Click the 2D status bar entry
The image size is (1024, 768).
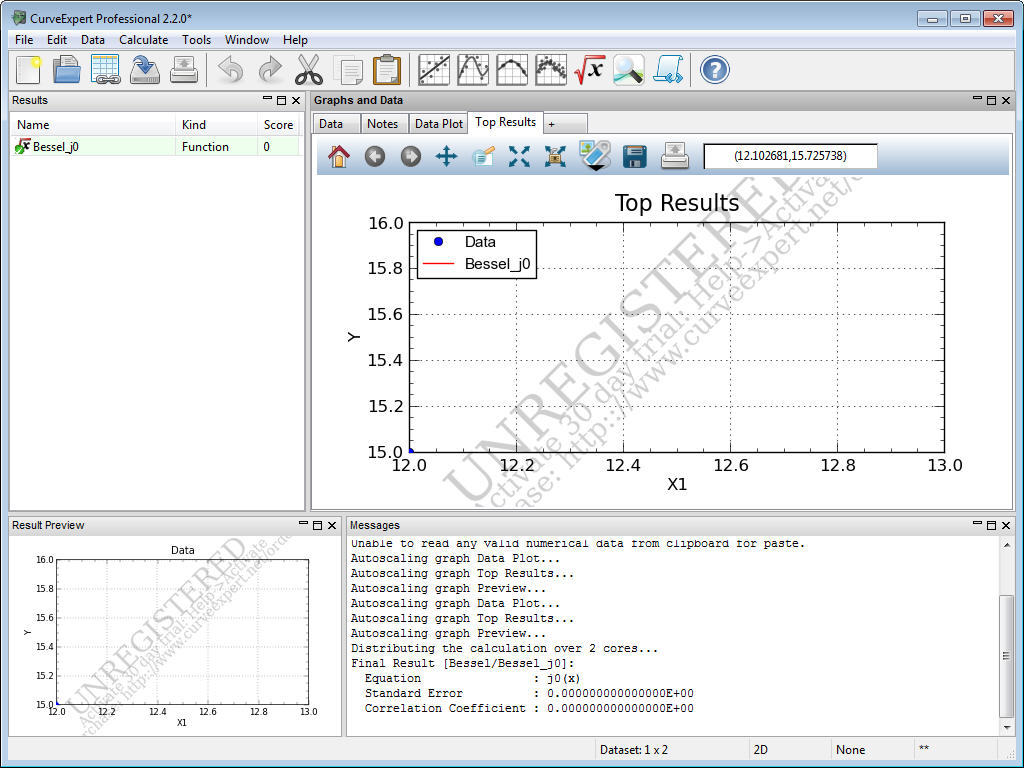pos(760,750)
